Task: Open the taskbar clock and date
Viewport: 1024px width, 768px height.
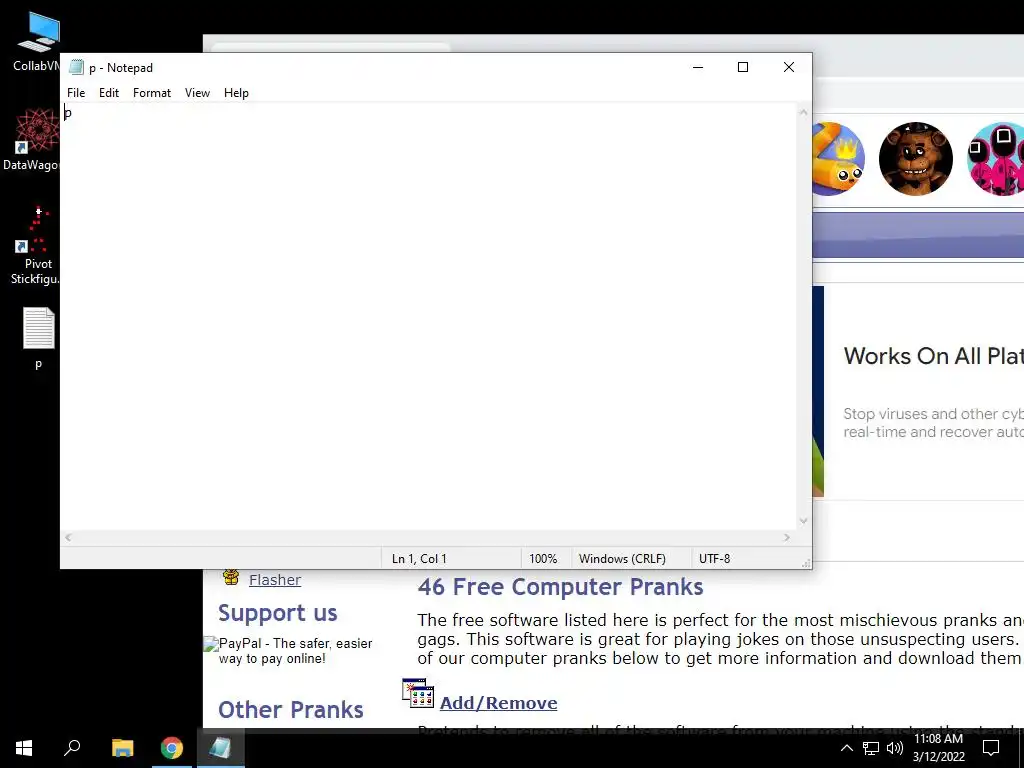Action: tap(938, 748)
